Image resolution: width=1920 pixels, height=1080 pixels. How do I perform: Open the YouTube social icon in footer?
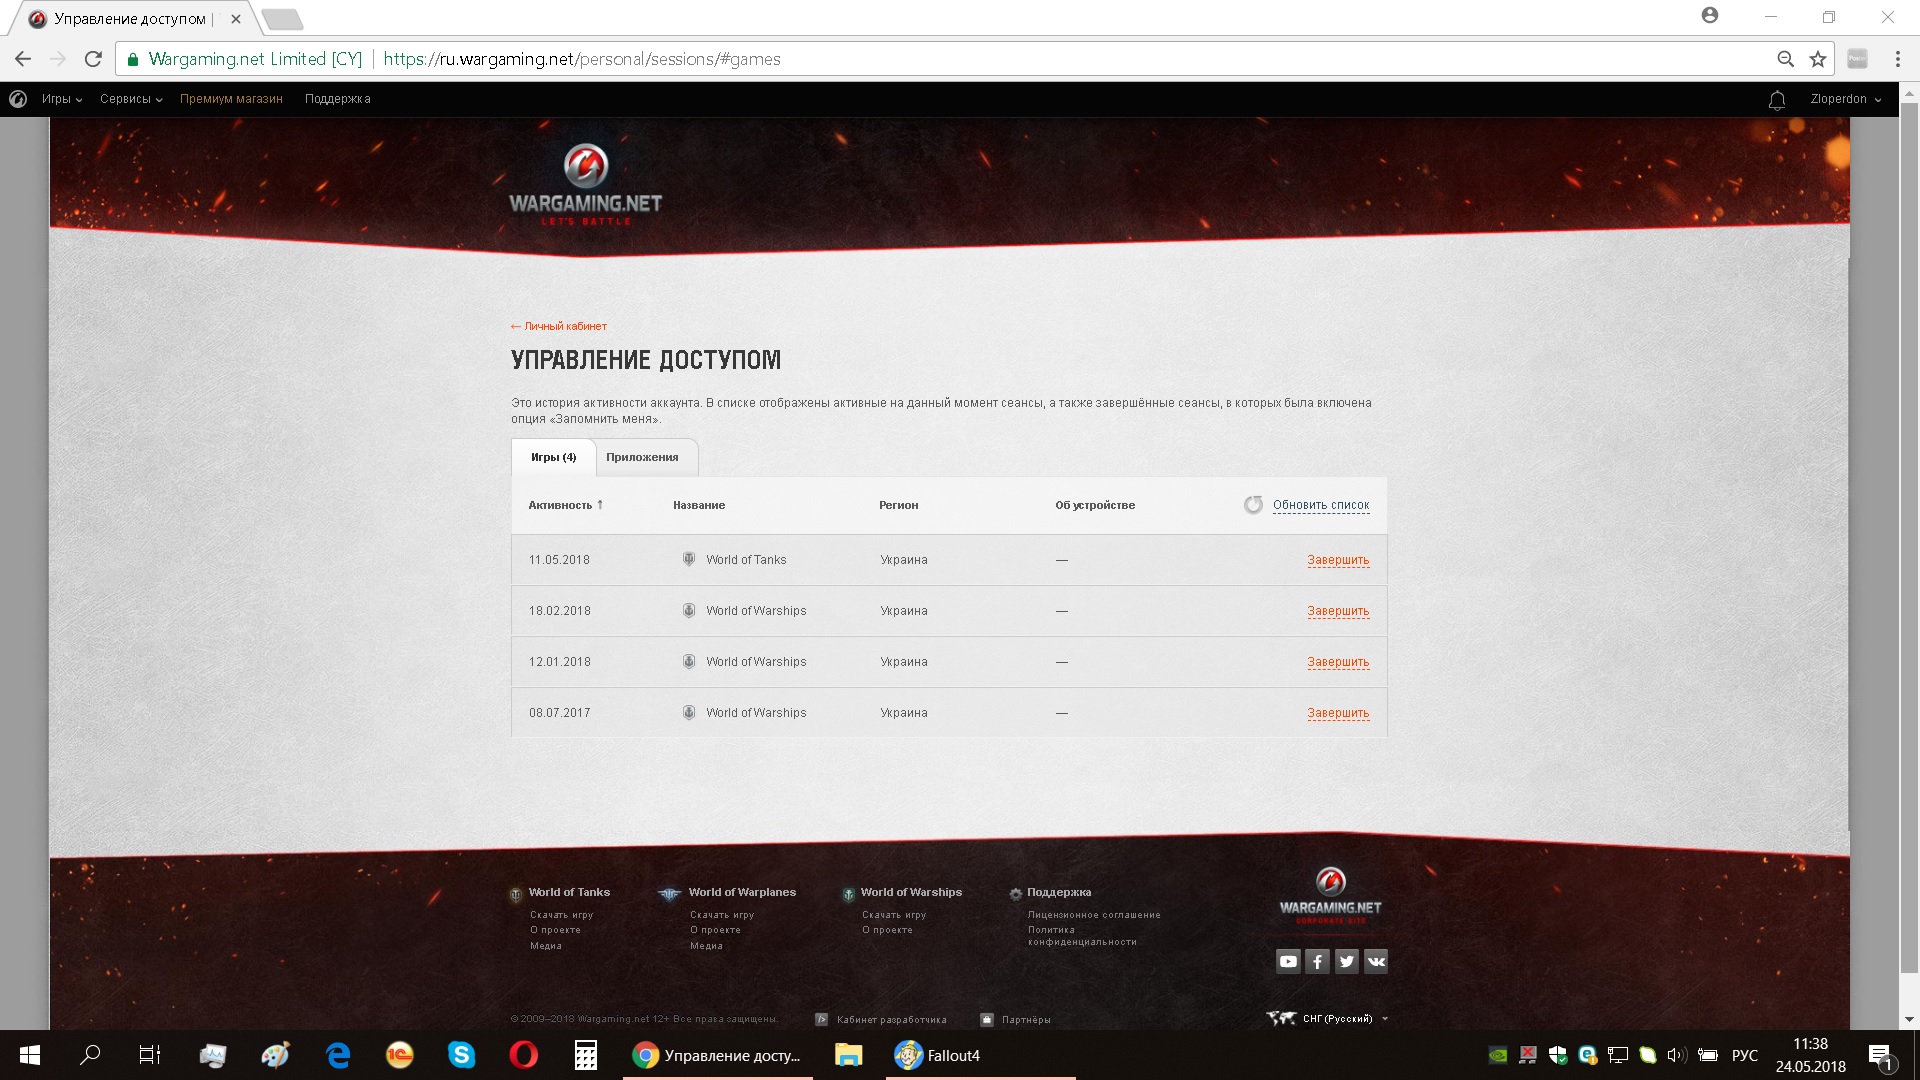pyautogui.click(x=1288, y=962)
